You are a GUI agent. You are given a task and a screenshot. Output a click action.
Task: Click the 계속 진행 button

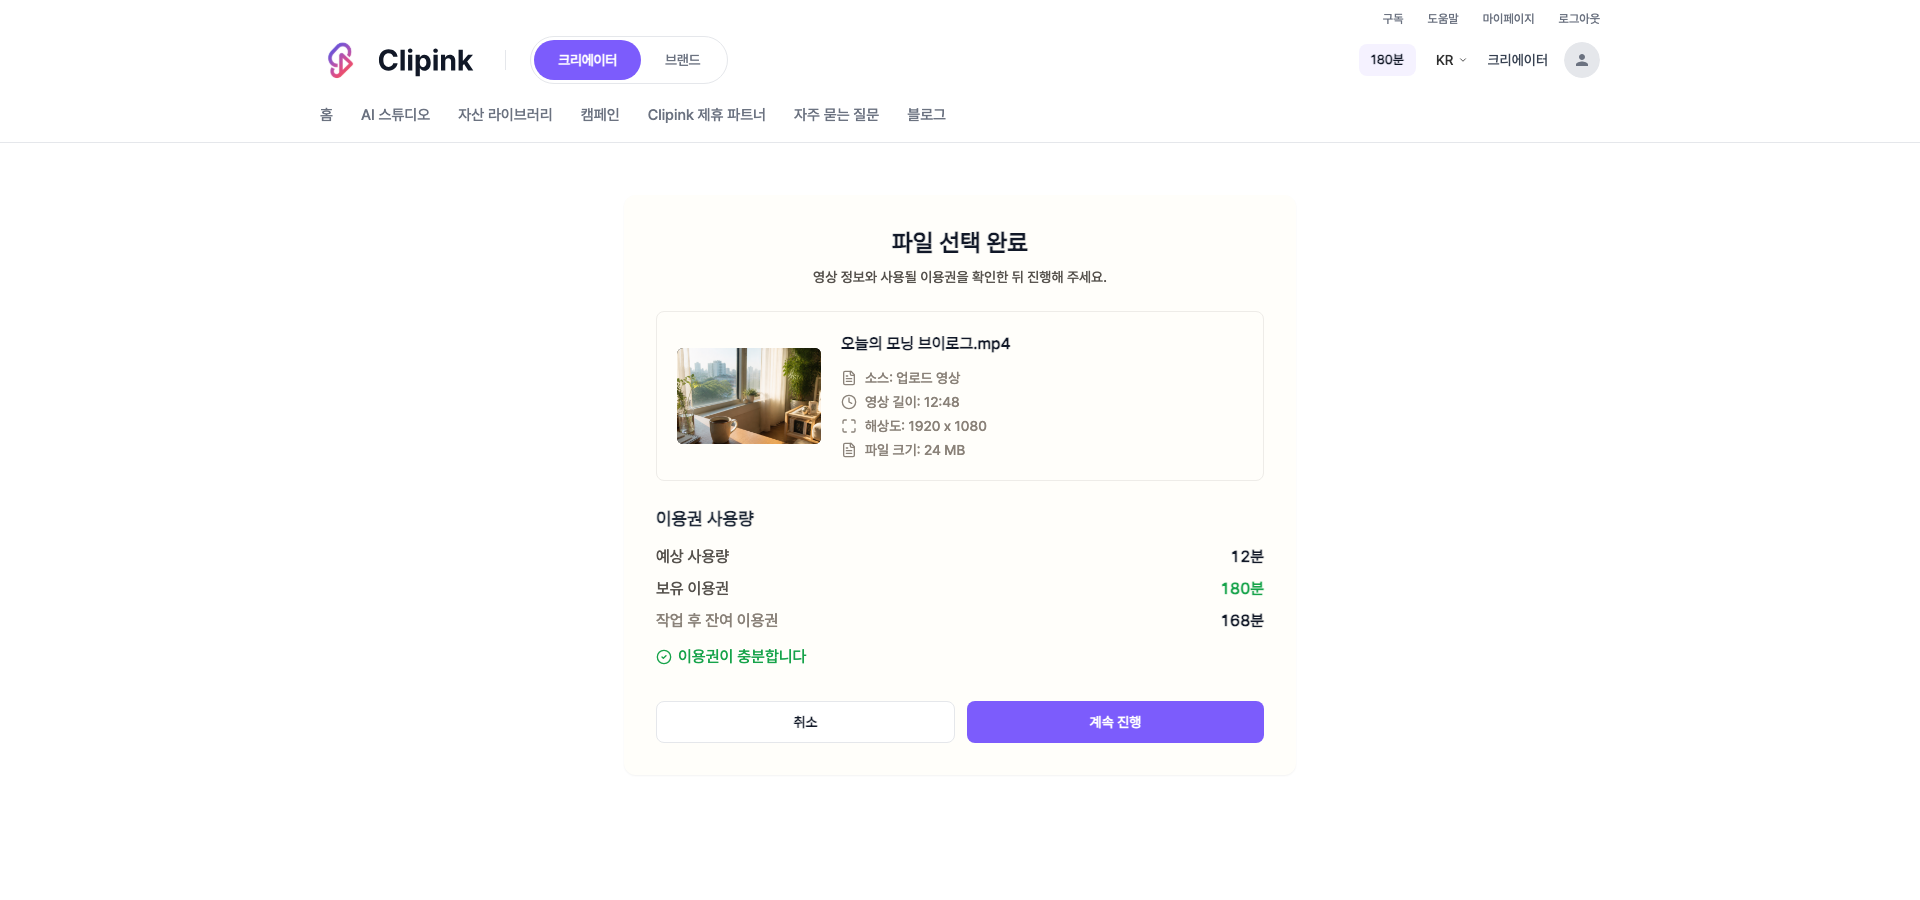pos(1115,722)
